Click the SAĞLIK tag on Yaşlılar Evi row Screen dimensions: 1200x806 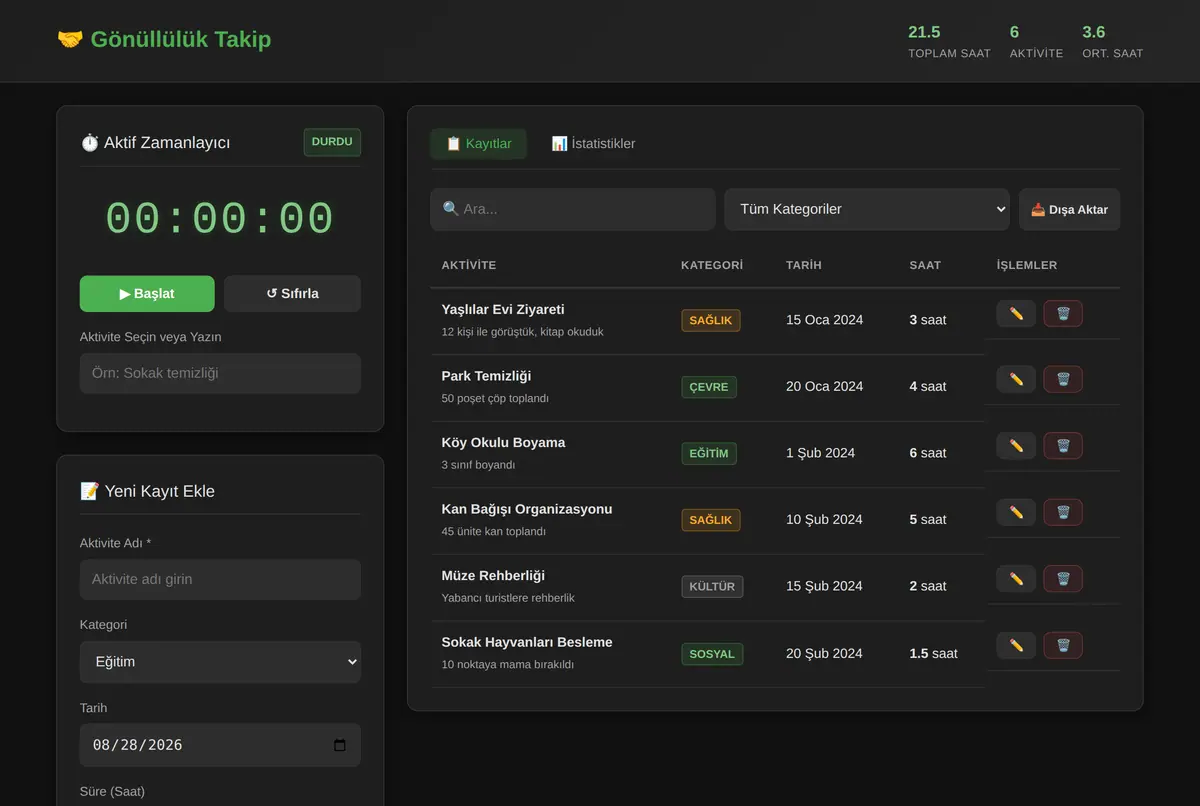pos(711,321)
